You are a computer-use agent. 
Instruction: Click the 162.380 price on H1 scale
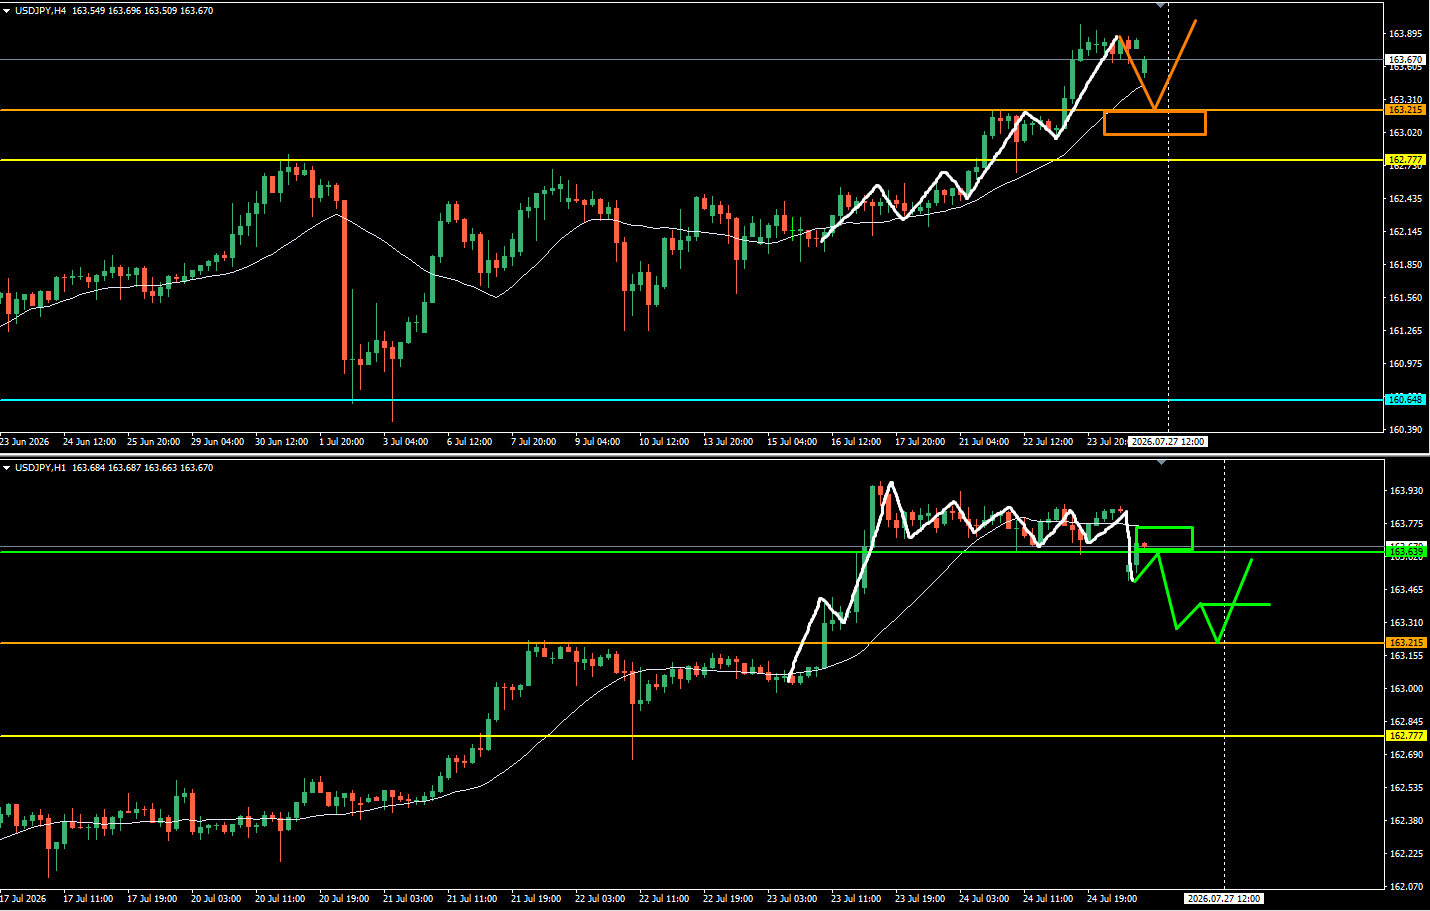(1405, 821)
